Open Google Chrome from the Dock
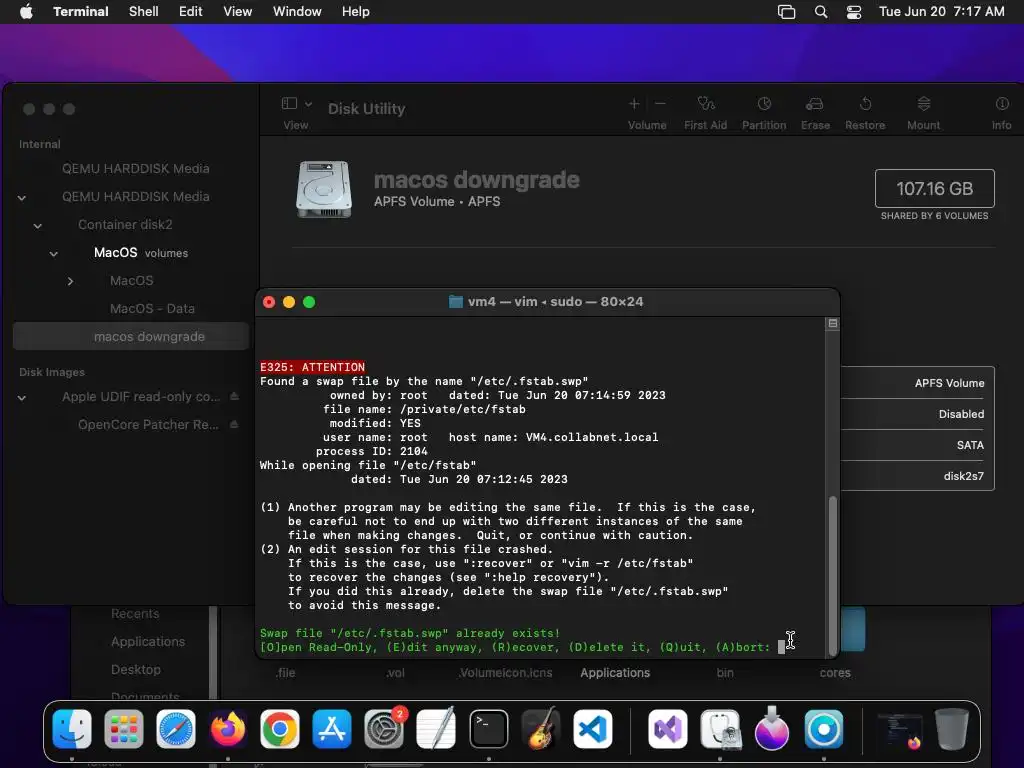 click(280, 729)
